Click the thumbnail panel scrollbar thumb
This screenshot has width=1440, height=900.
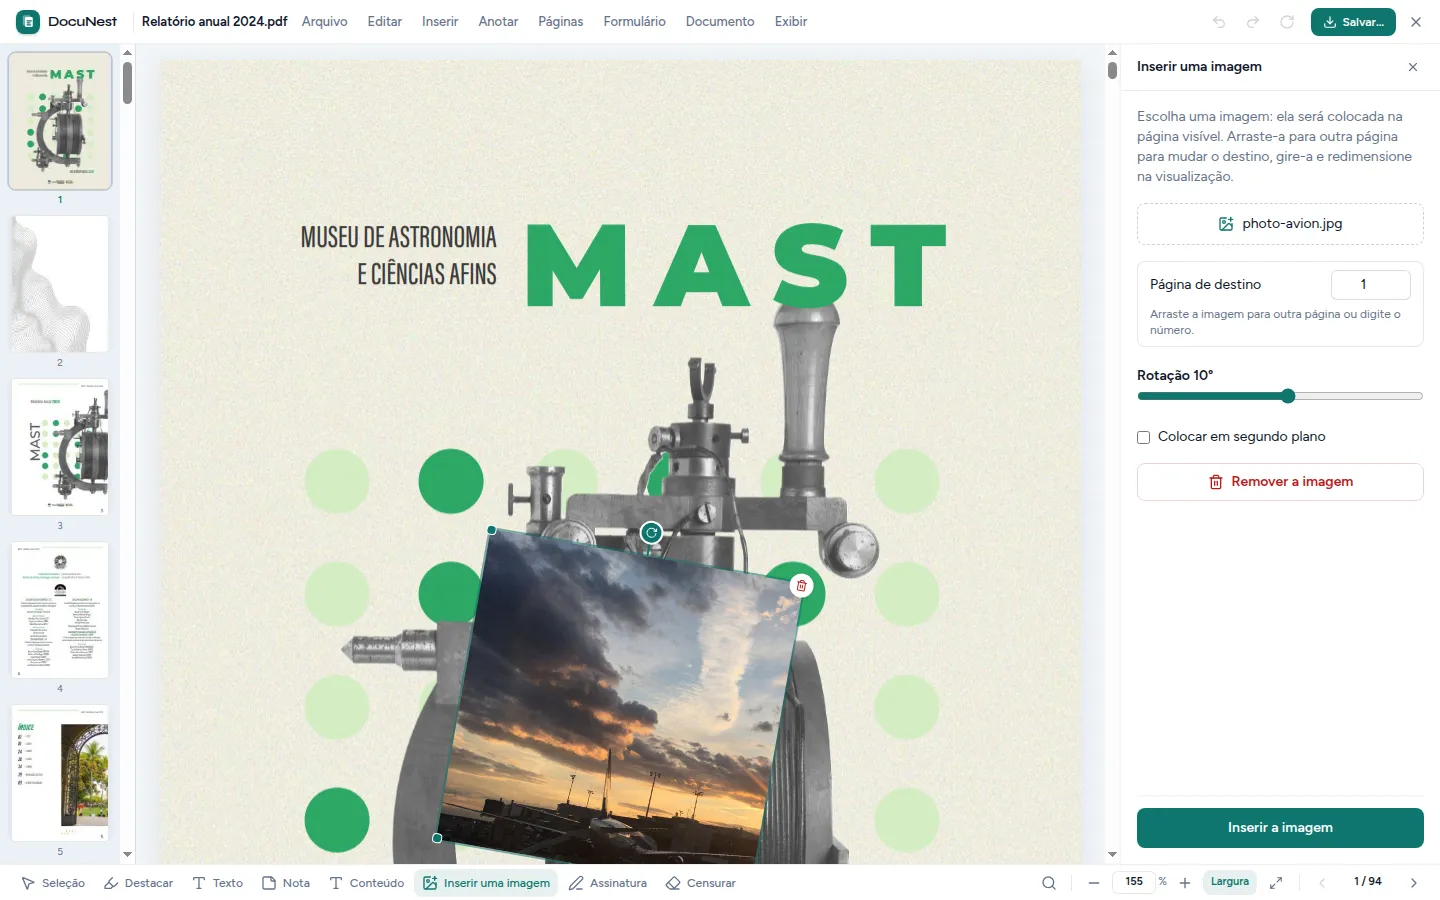tap(127, 83)
